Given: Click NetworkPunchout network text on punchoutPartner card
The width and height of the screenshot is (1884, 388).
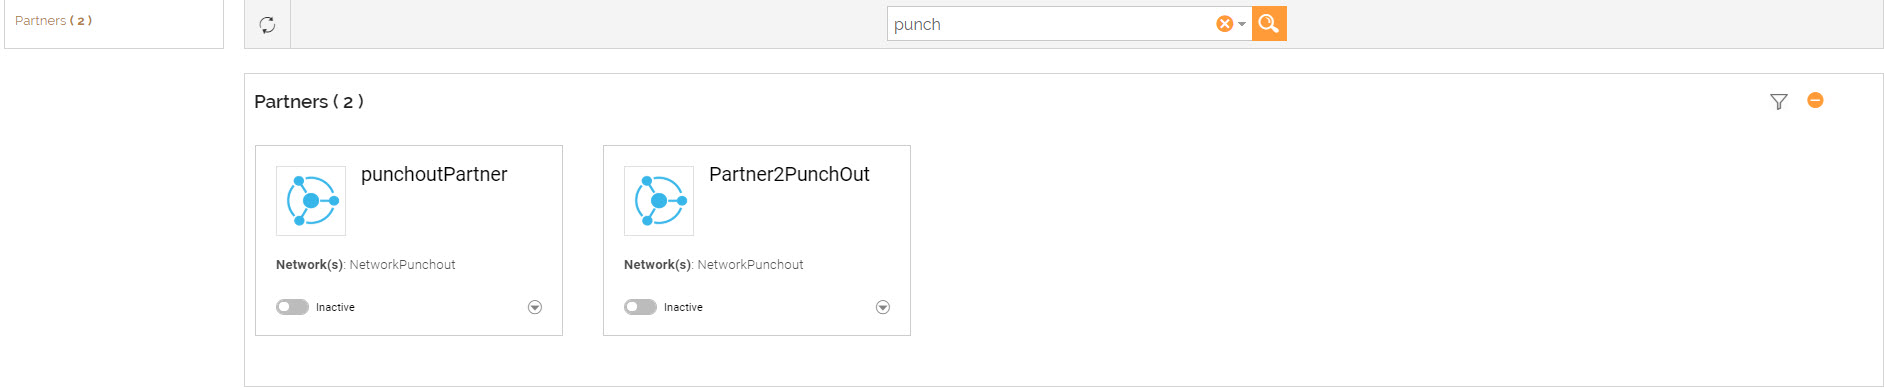Looking at the screenshot, I should click(402, 265).
